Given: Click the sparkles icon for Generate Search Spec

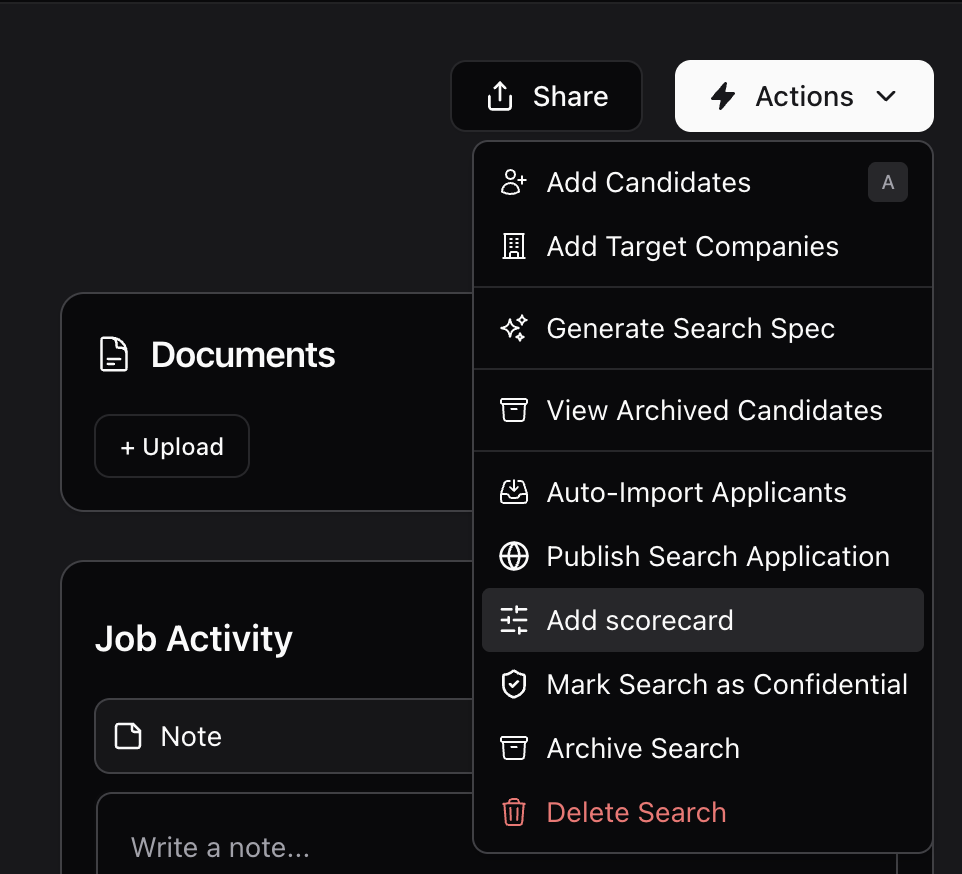Looking at the screenshot, I should coord(514,328).
